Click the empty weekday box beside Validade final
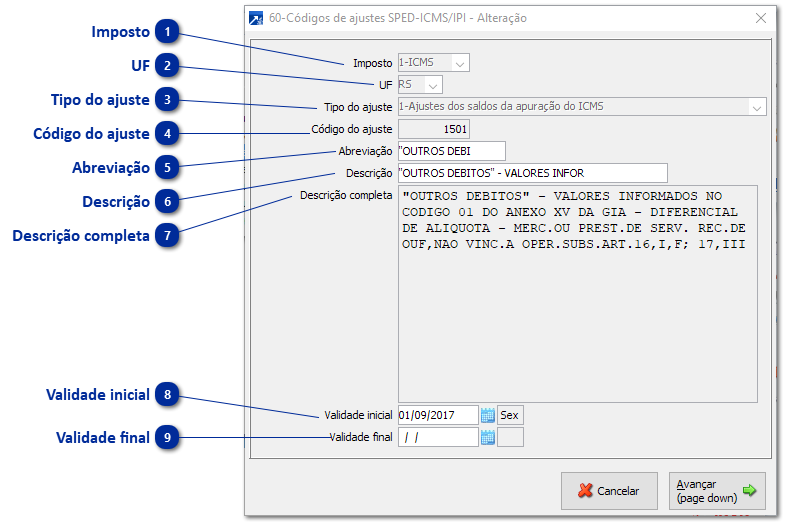Image resolution: width=790 pixels, height=527 pixels. click(x=510, y=437)
